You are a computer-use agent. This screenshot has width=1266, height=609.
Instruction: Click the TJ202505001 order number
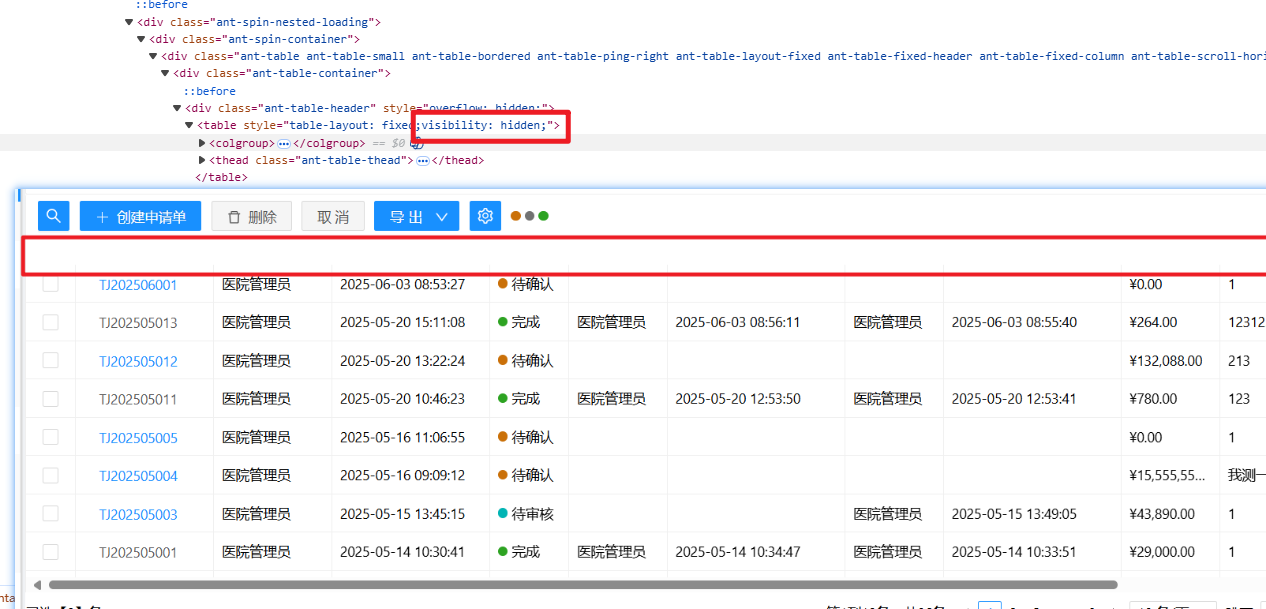tap(138, 552)
